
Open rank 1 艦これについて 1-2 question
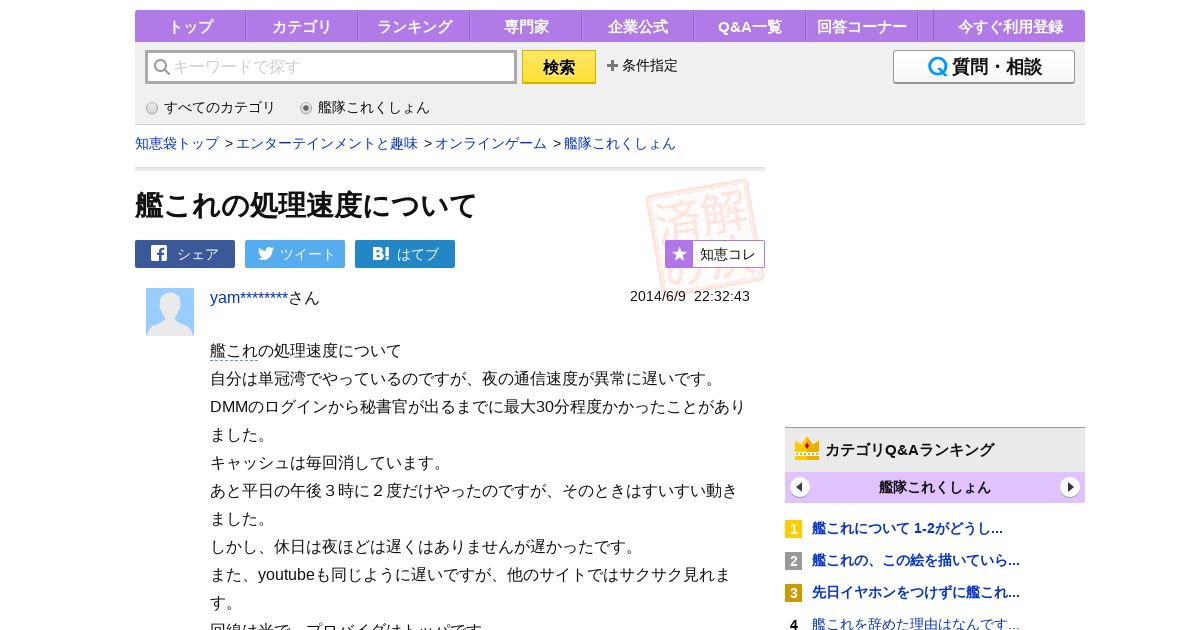[x=907, y=528]
